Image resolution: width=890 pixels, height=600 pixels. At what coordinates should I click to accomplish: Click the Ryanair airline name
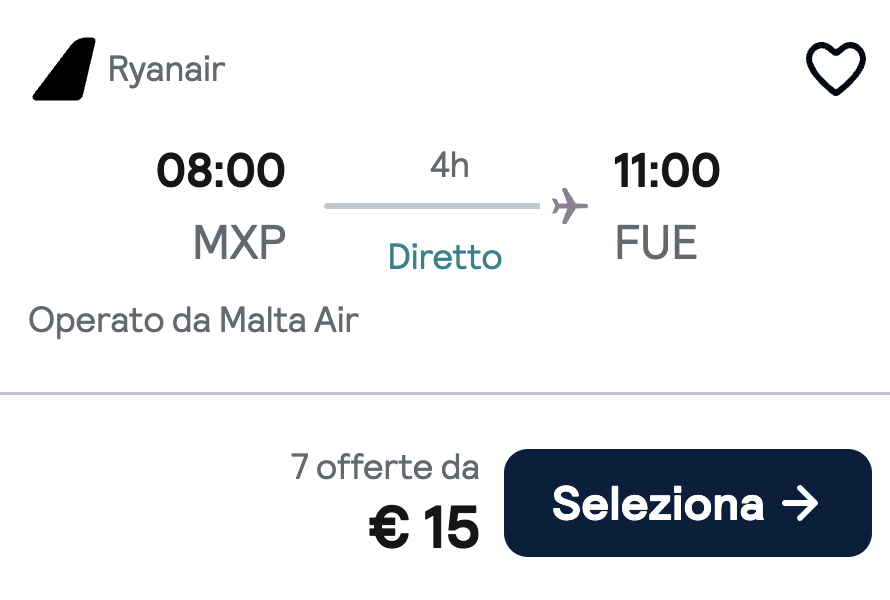[166, 70]
